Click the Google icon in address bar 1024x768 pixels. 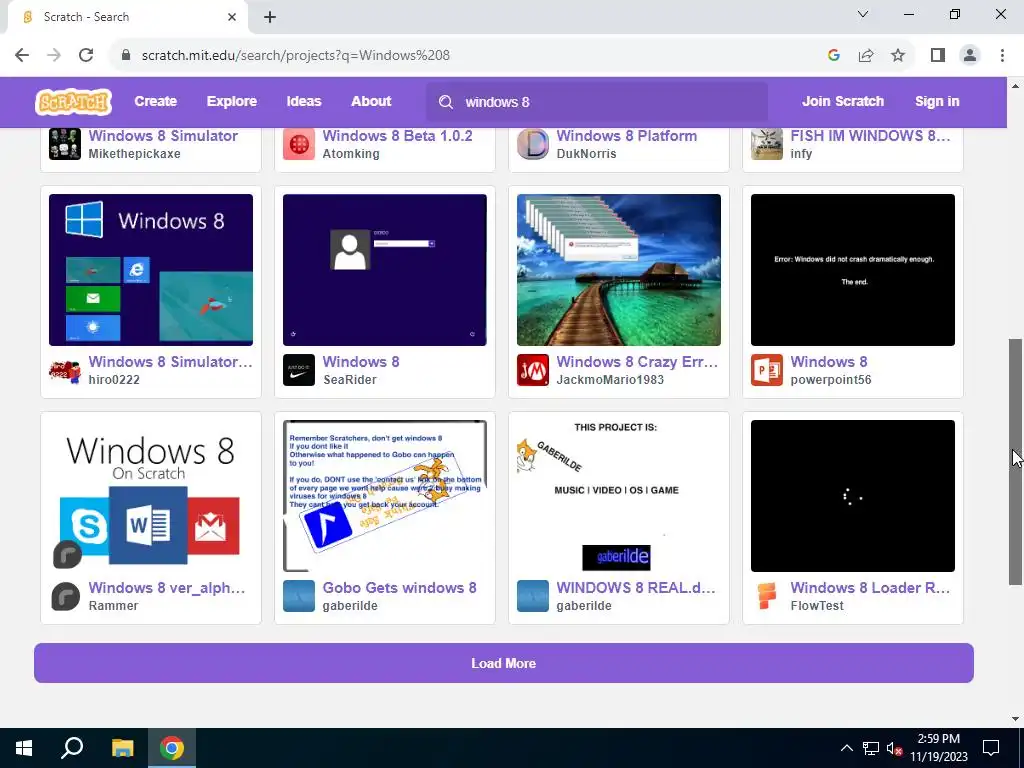[833, 56]
